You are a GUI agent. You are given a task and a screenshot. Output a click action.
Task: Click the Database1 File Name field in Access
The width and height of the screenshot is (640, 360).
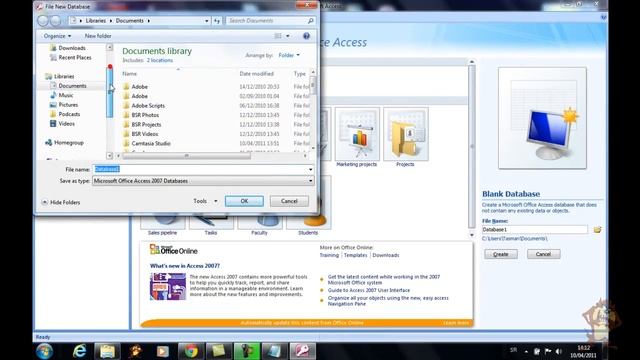click(535, 230)
